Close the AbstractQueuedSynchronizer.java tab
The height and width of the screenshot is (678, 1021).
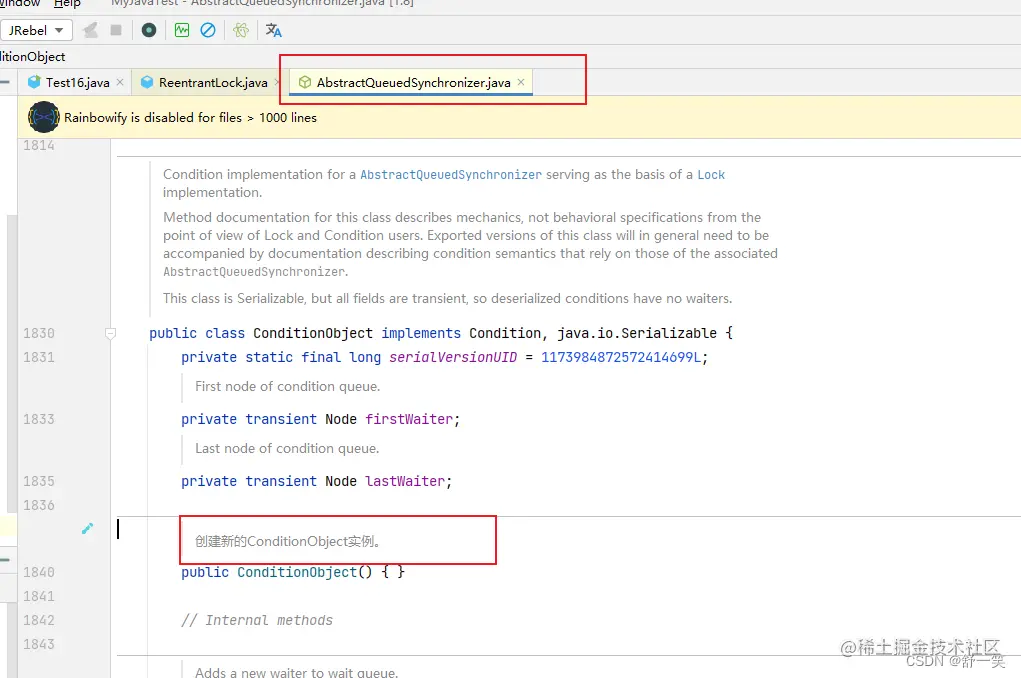pyautogui.click(x=521, y=82)
